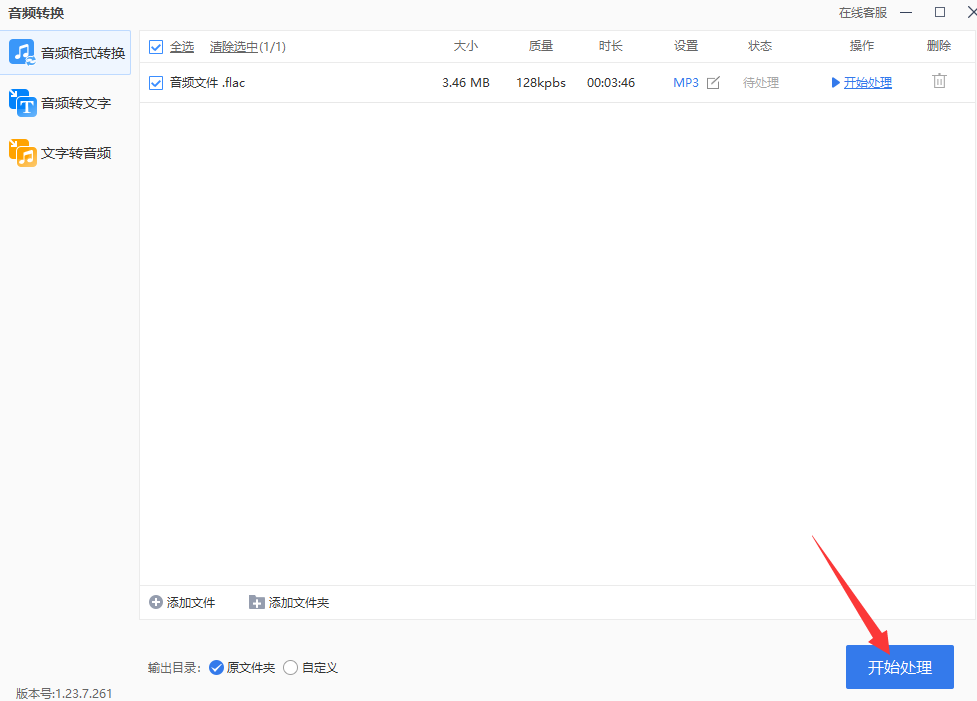Image resolution: width=977 pixels, height=701 pixels.
Task: Click 添加文件 text button
Action: coord(191,602)
